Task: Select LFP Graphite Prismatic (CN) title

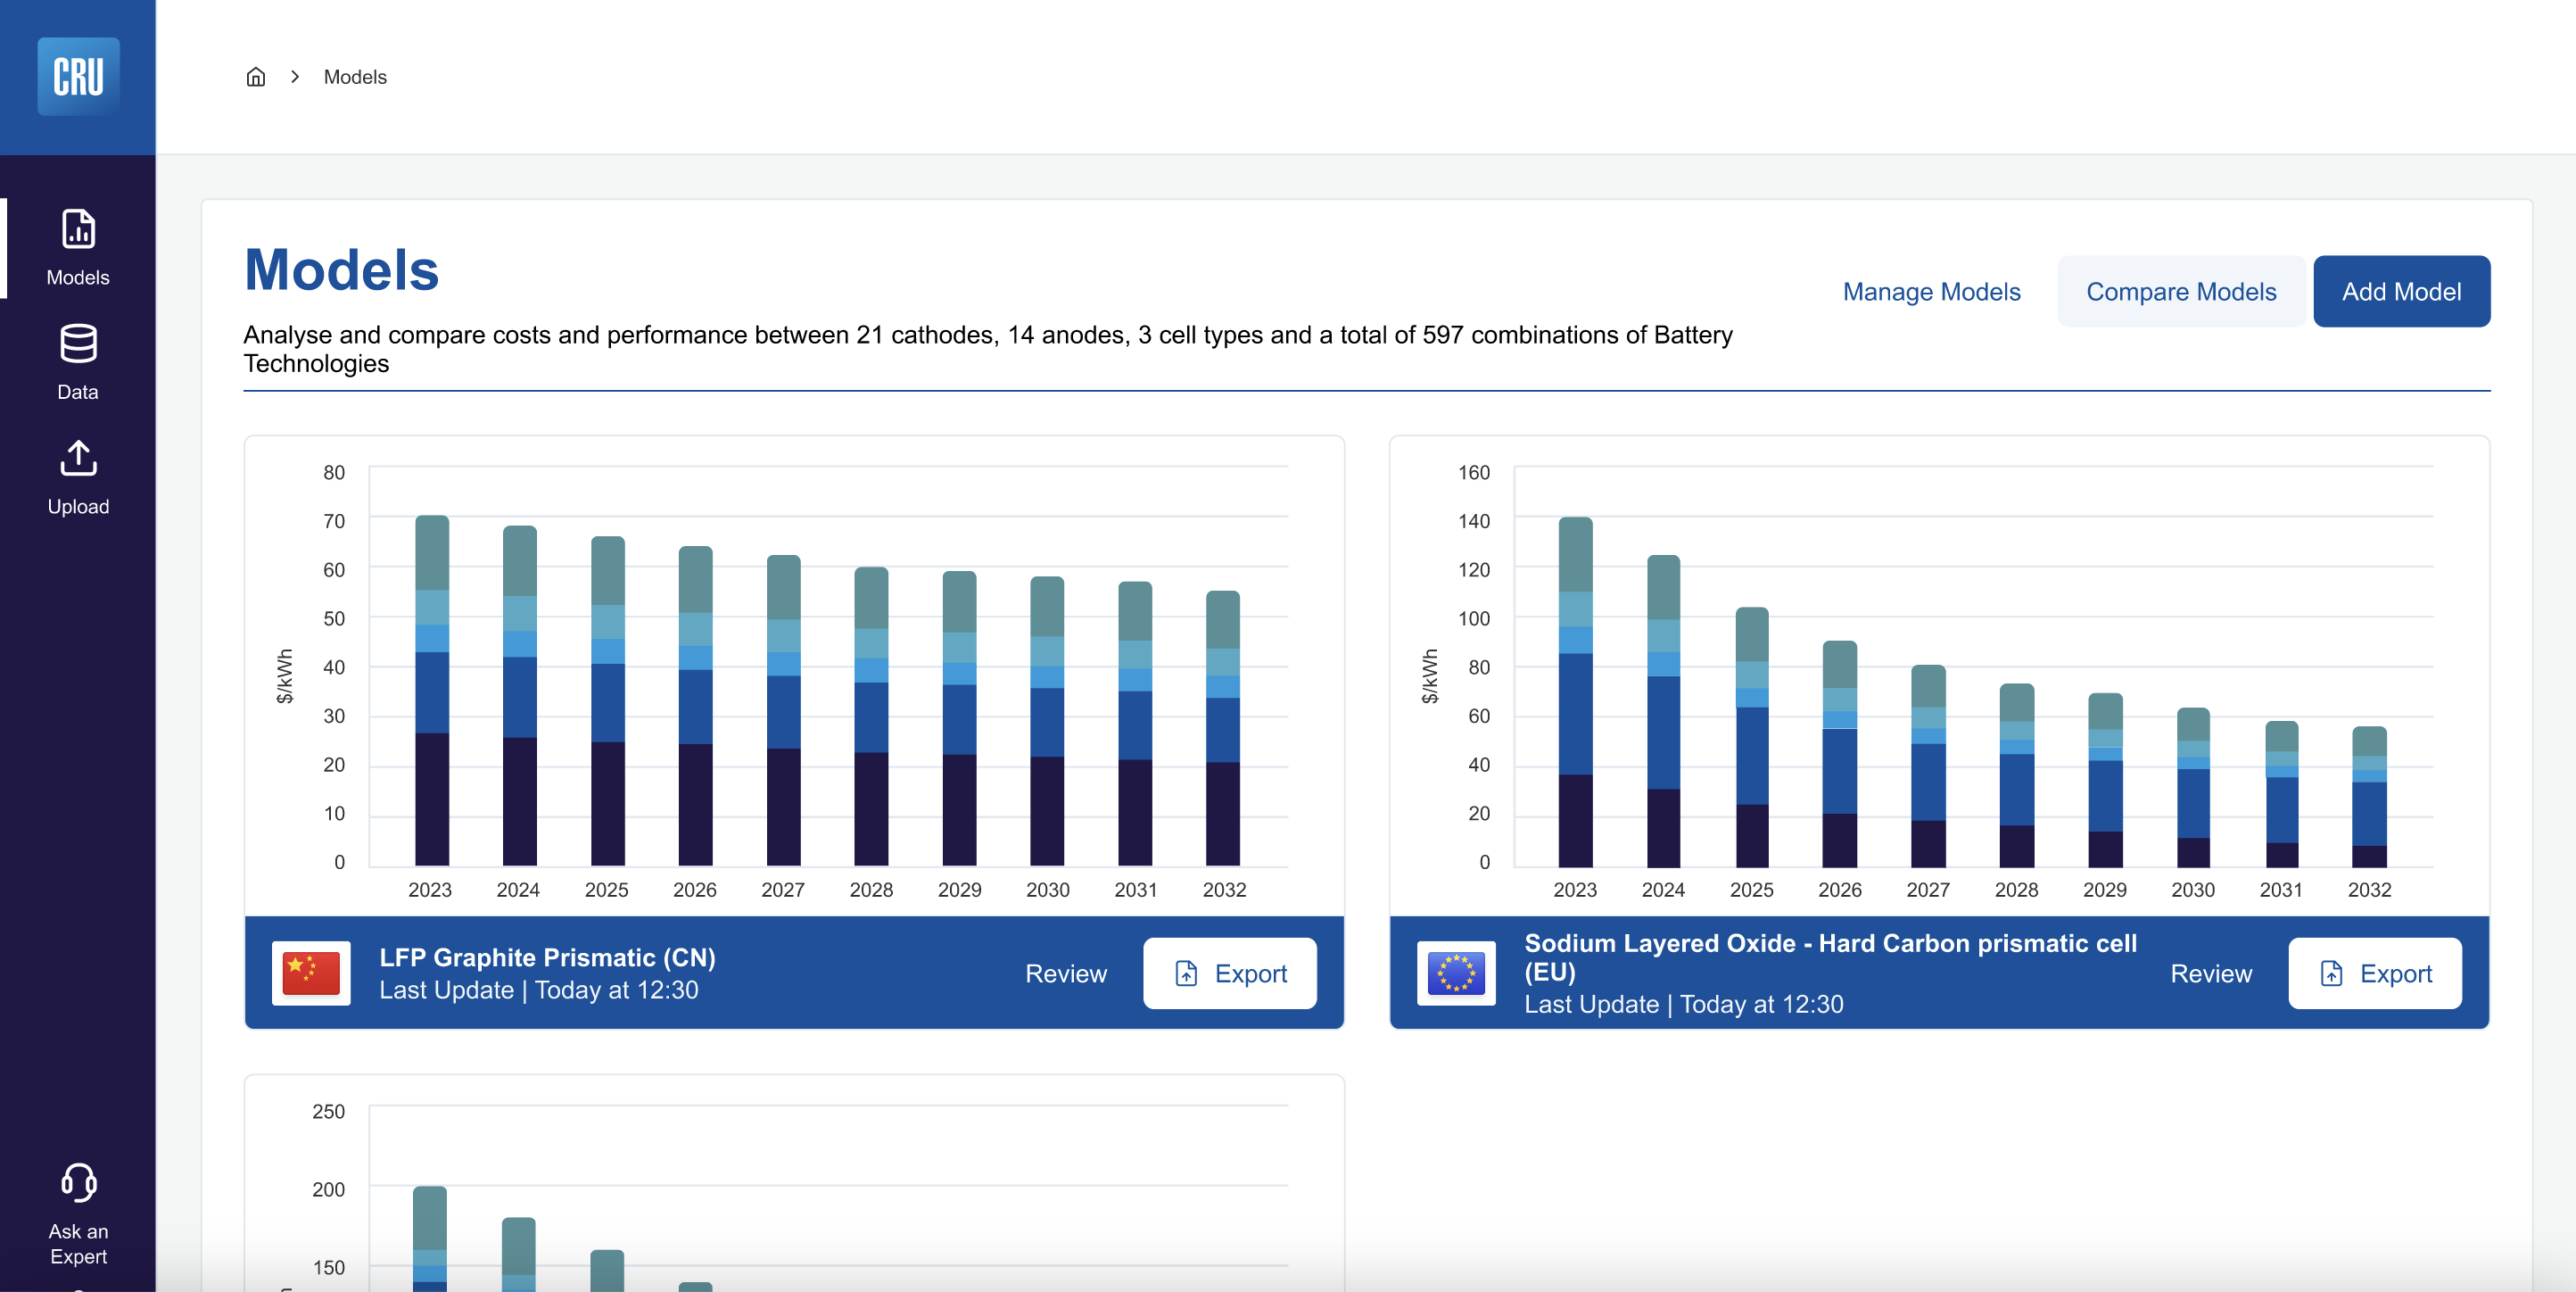Action: 547,957
